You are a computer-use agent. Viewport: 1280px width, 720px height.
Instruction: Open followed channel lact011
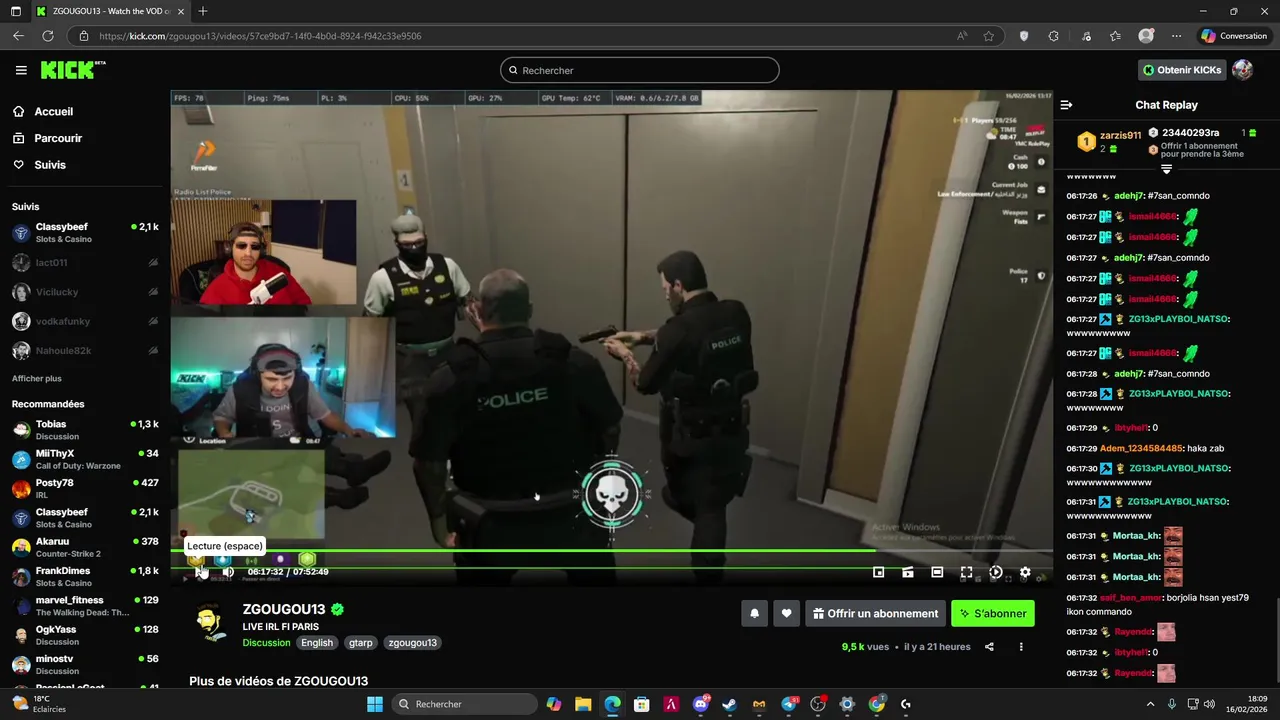85,263
